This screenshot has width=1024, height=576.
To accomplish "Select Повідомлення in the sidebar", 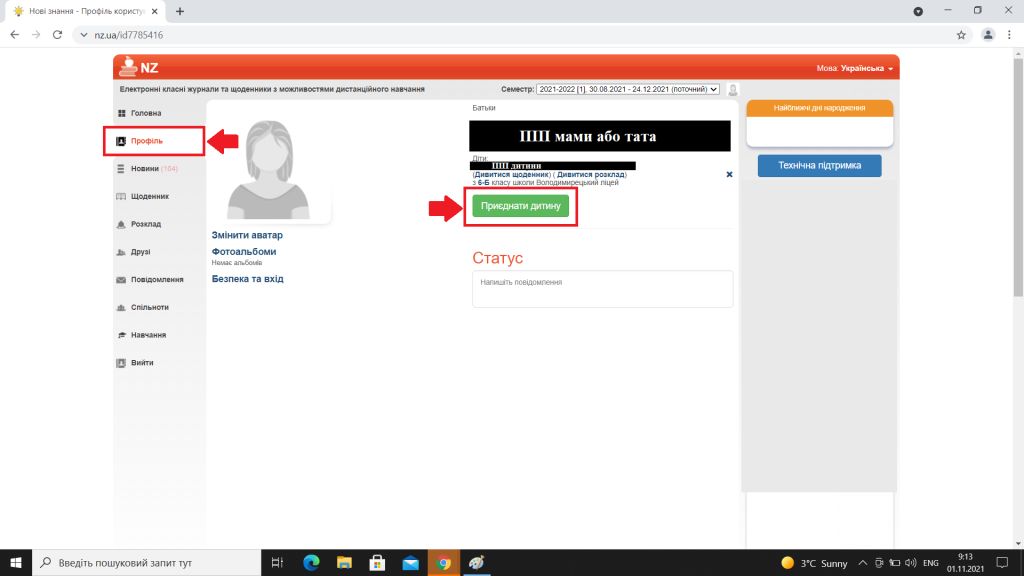I will (156, 280).
